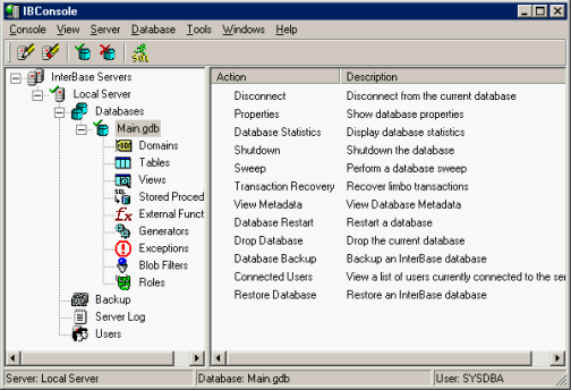This screenshot has width=572, height=391.
Task: Select the Transaction Recovery action
Action: tap(284, 187)
